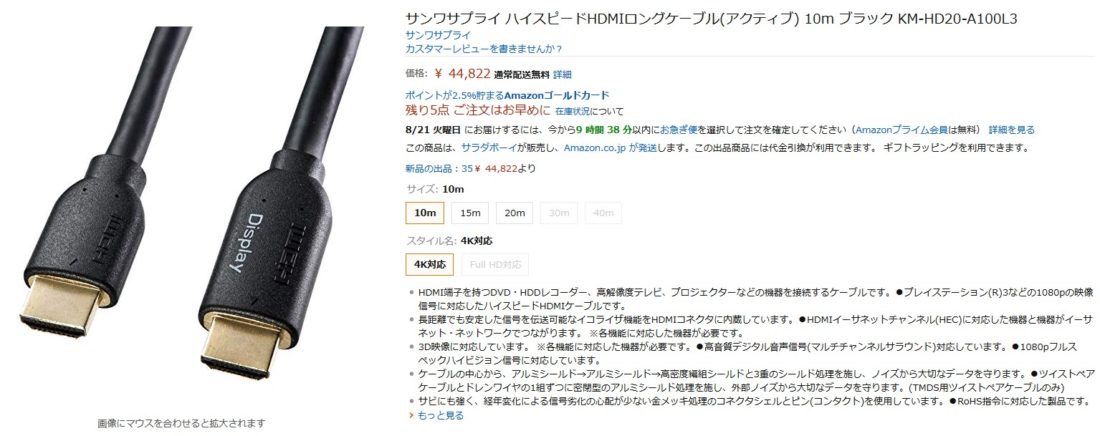Open the サンワサプライ brand link
Screen dimensions: 1100x436
(438, 34)
